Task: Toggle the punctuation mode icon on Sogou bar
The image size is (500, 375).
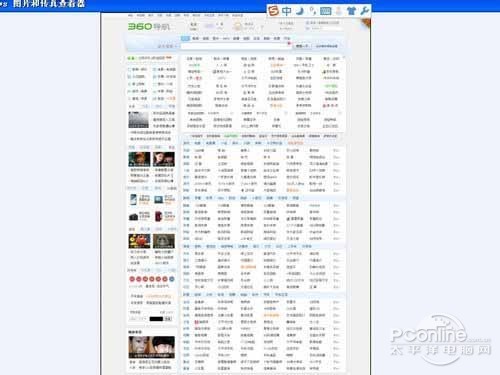Action: pos(313,11)
